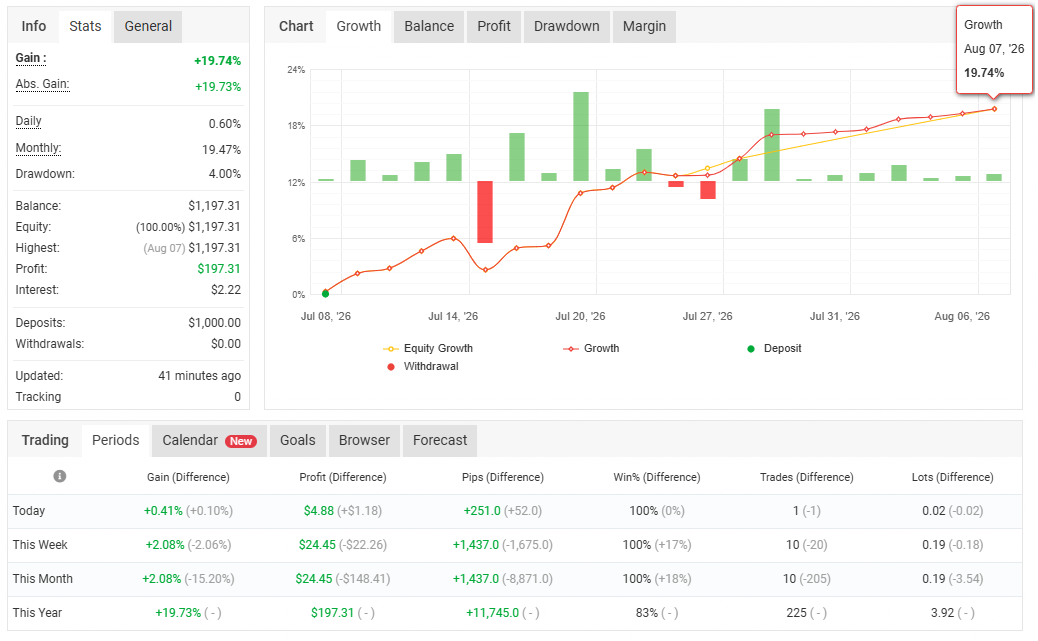
Task: Select the Forecast tab
Action: click(440, 440)
